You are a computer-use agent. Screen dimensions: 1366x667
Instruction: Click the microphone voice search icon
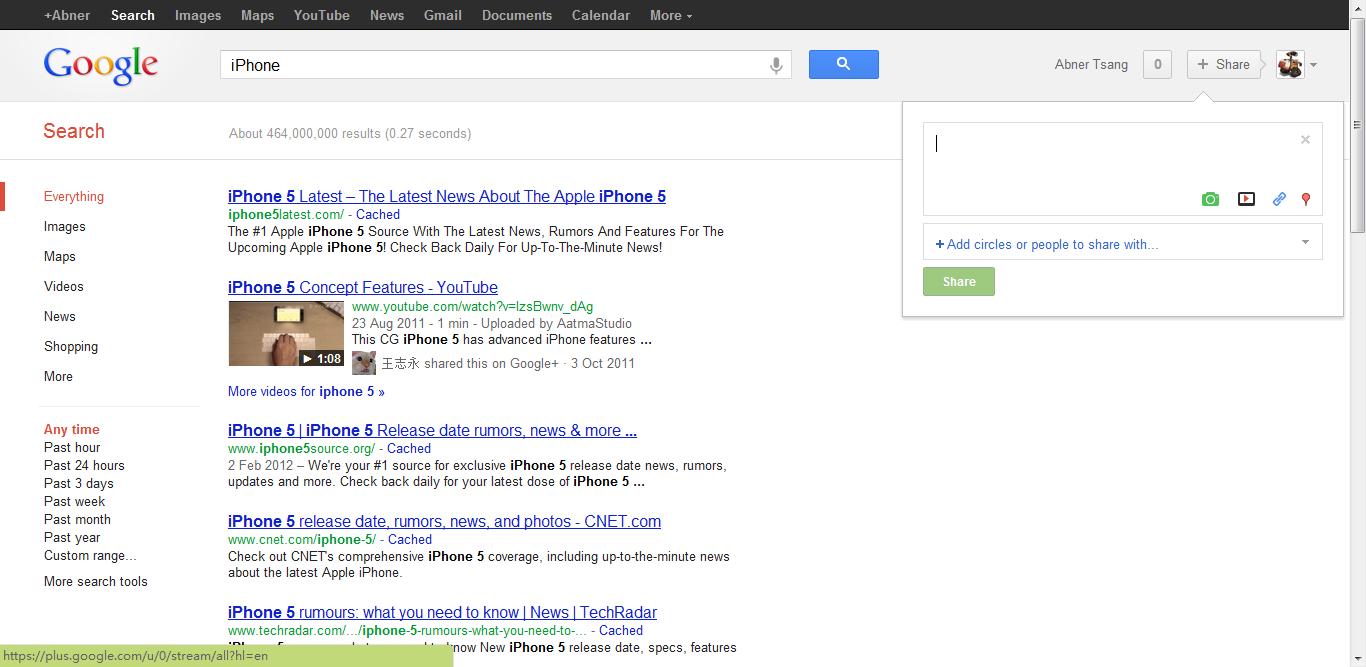pyautogui.click(x=775, y=65)
